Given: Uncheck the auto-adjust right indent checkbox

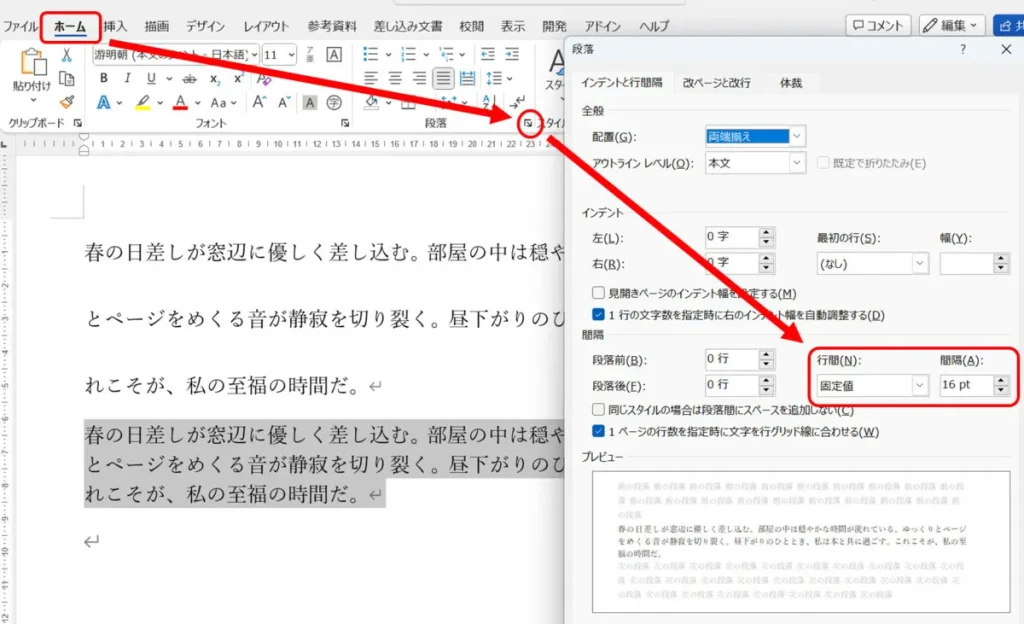Looking at the screenshot, I should tap(598, 315).
